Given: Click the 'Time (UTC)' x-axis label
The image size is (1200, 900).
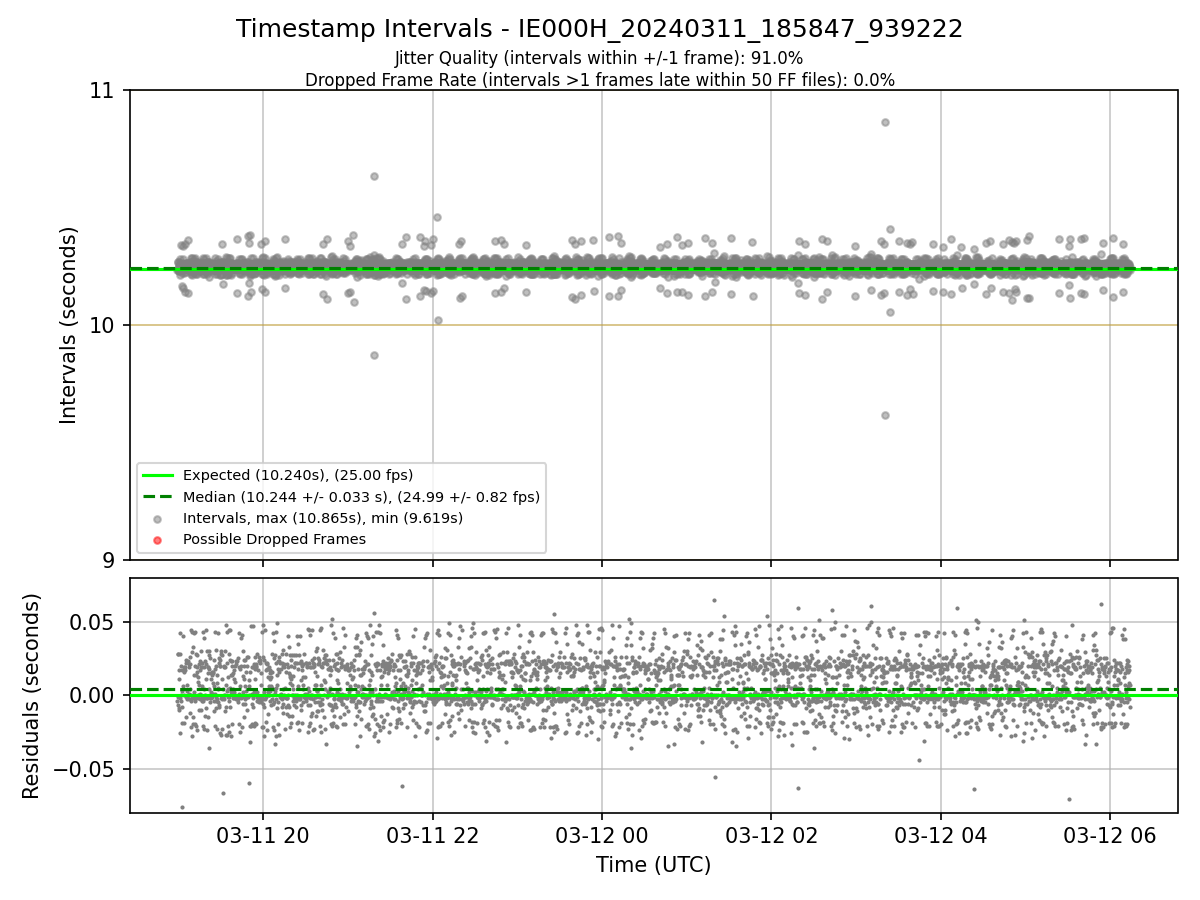Looking at the screenshot, I should tap(653, 865).
